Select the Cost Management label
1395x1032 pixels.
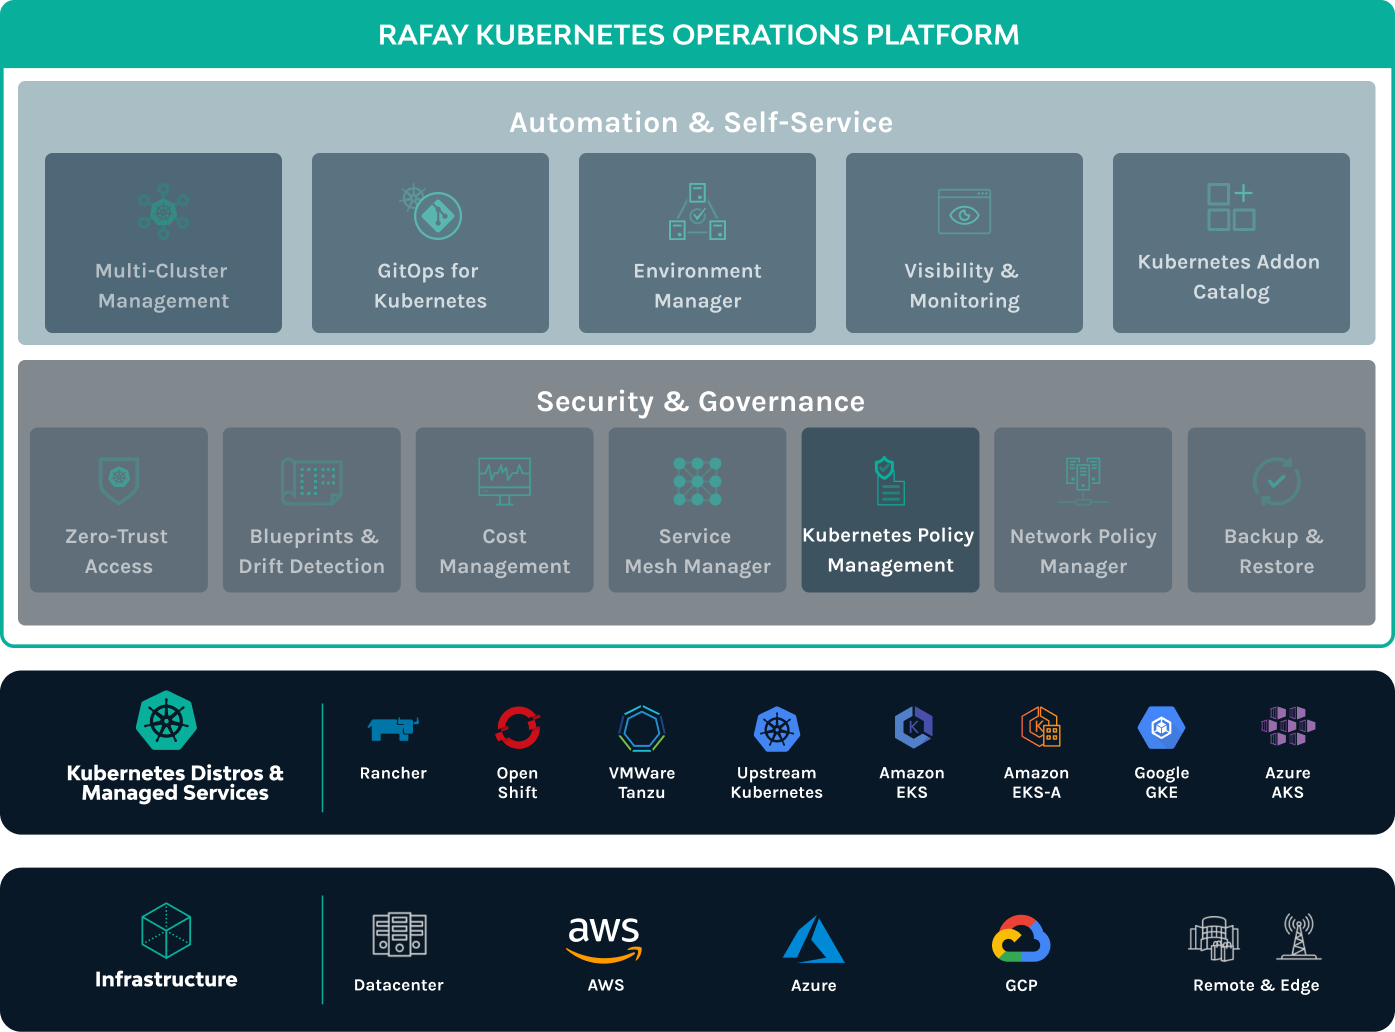coord(505,551)
